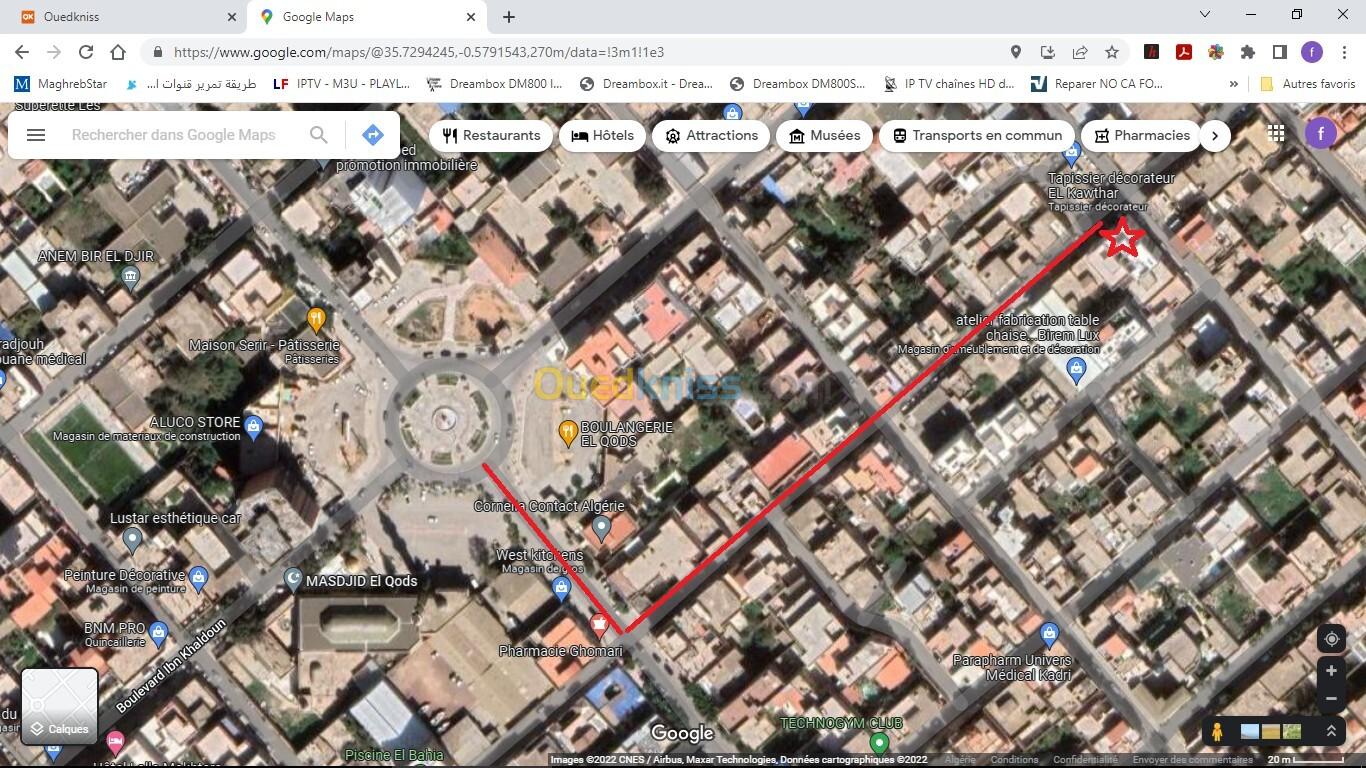Open directions with the blue arrow icon

[372, 135]
